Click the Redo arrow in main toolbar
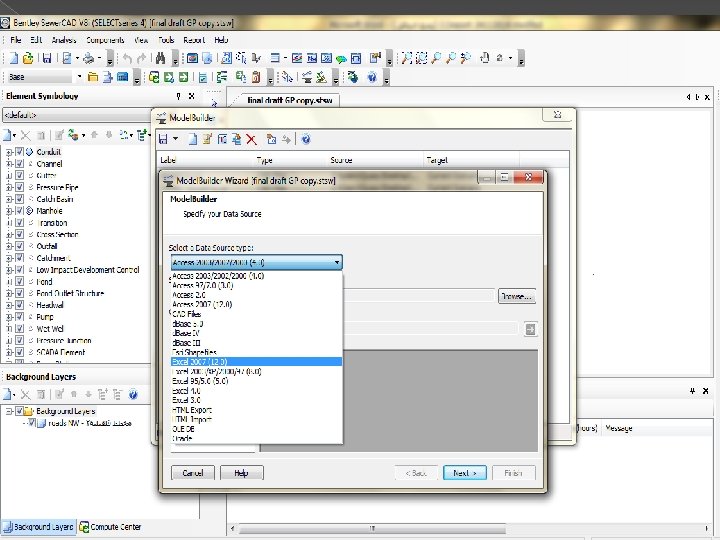This screenshot has width=720, height=540. click(142, 58)
